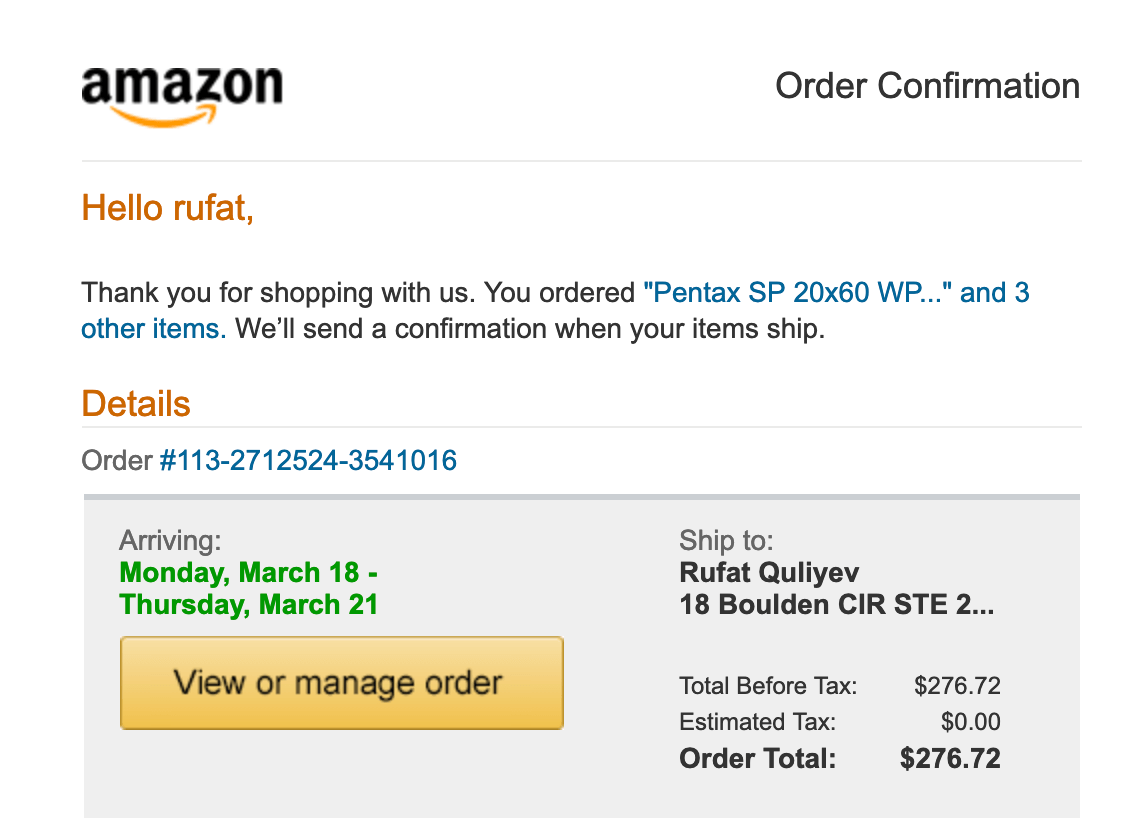Click the Details section heading
This screenshot has width=1124, height=834.
point(135,403)
